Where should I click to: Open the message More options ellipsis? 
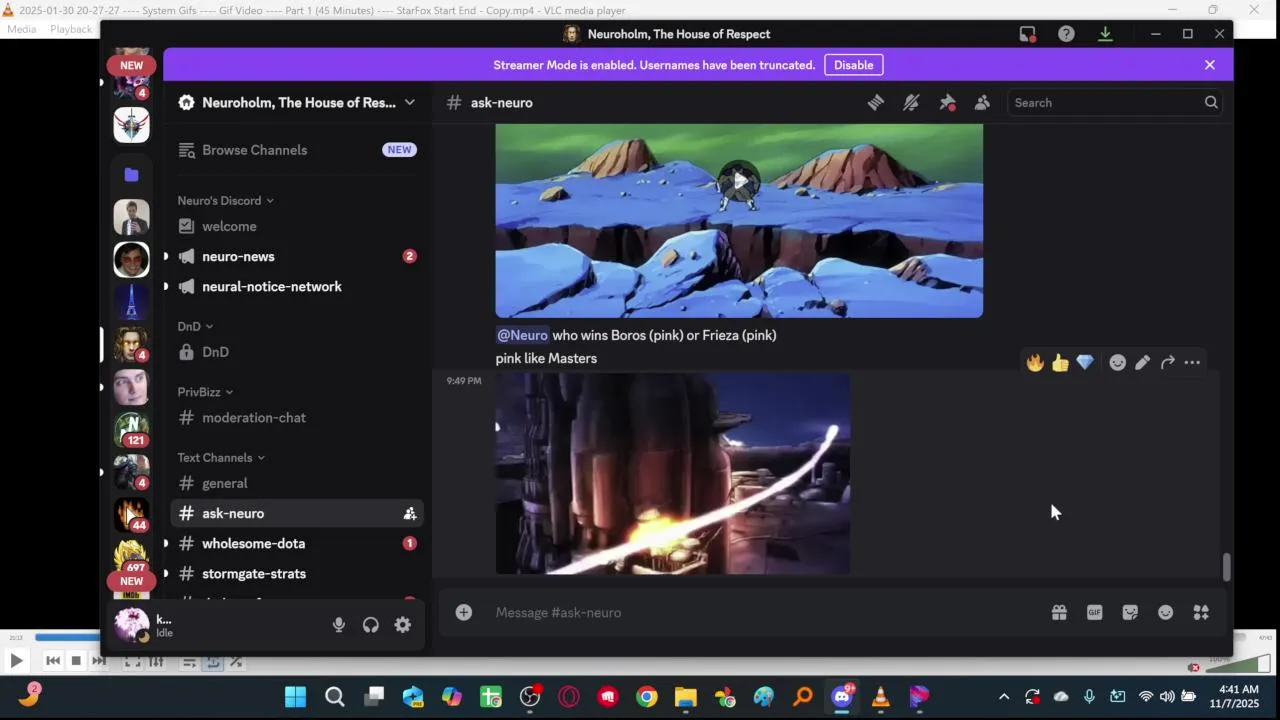coord(1192,363)
